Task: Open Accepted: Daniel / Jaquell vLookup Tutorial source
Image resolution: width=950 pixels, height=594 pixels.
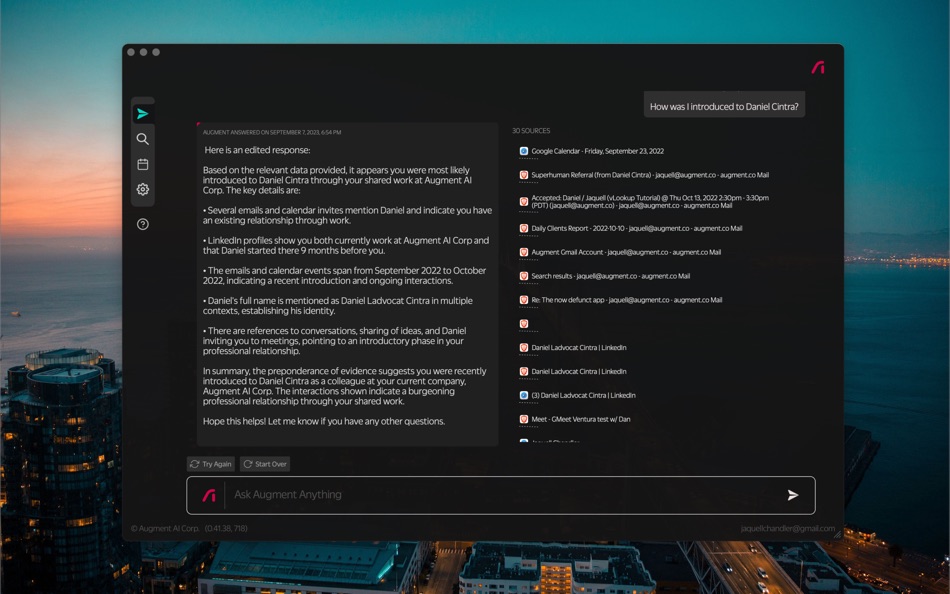Action: (x=650, y=201)
